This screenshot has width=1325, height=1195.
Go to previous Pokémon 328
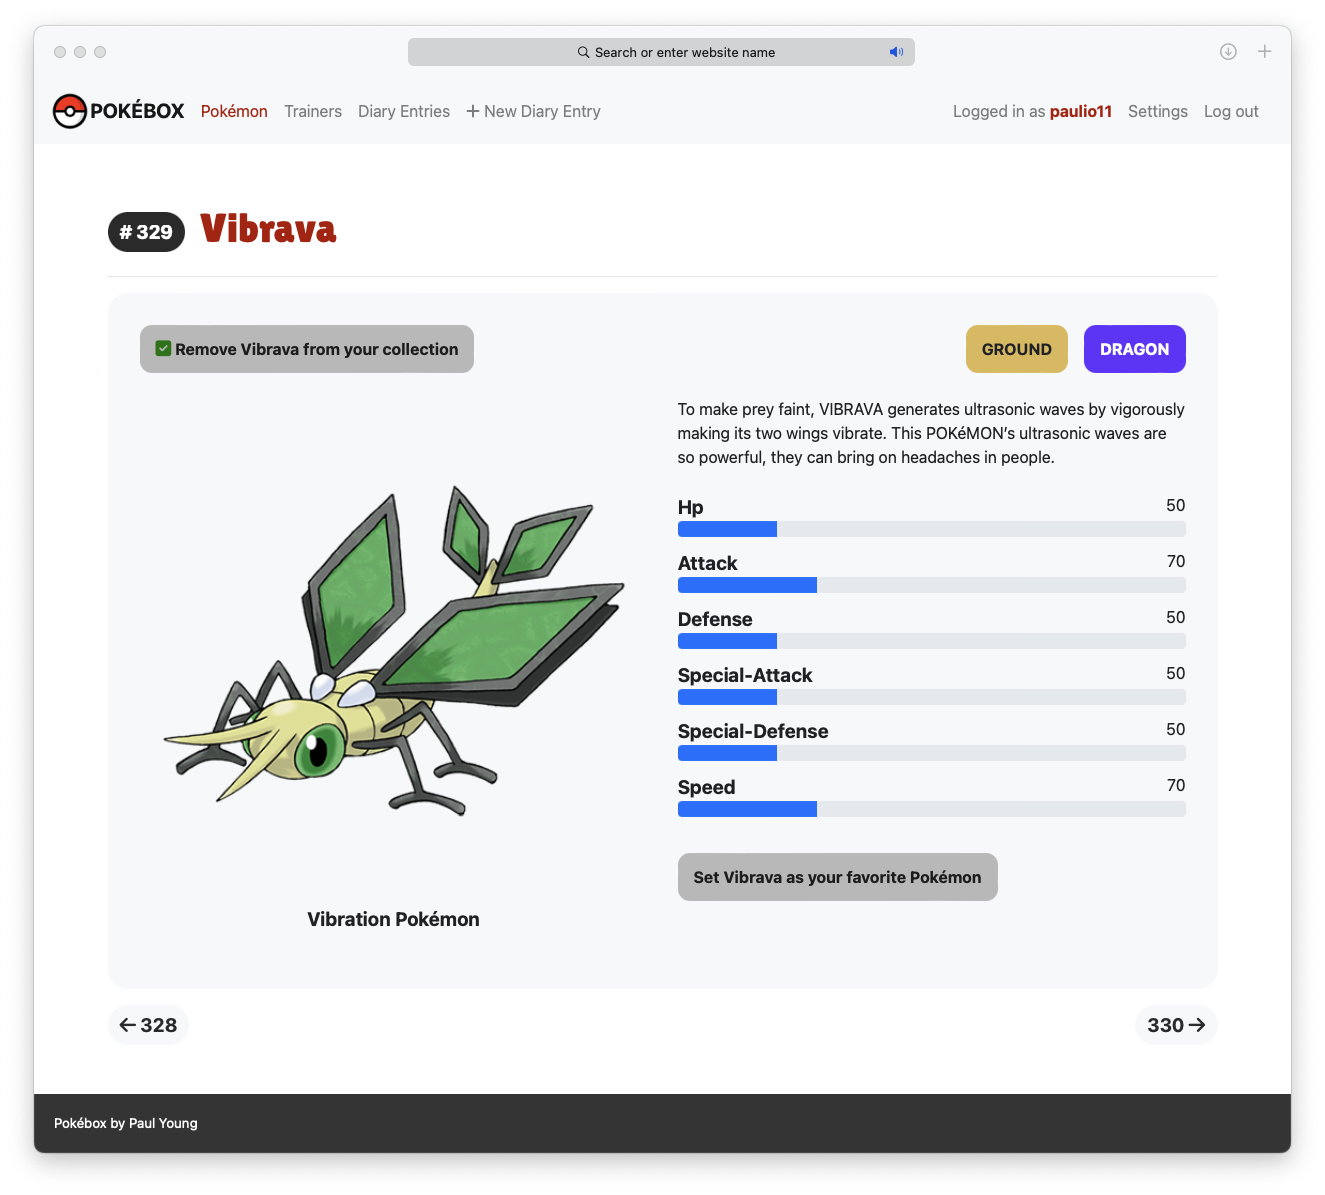[x=148, y=1025]
